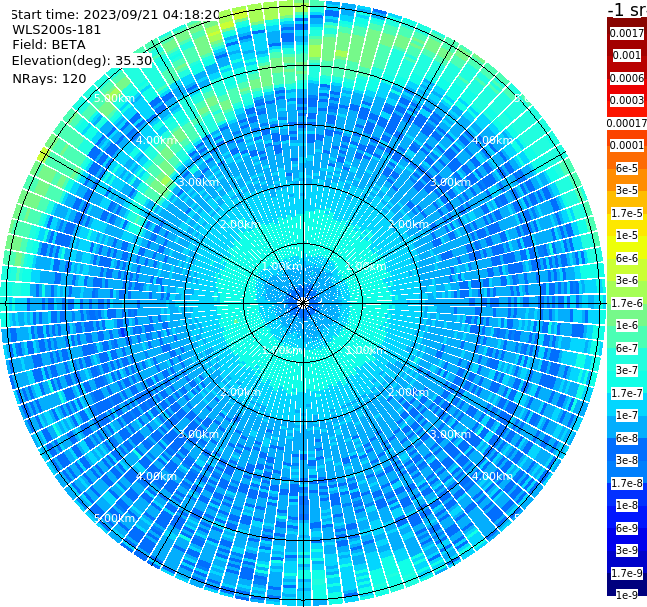Image resolution: width=647 pixels, height=607 pixels.
Task: Pick the red color bar band labeled 0.0003
Action: click(x=627, y=100)
